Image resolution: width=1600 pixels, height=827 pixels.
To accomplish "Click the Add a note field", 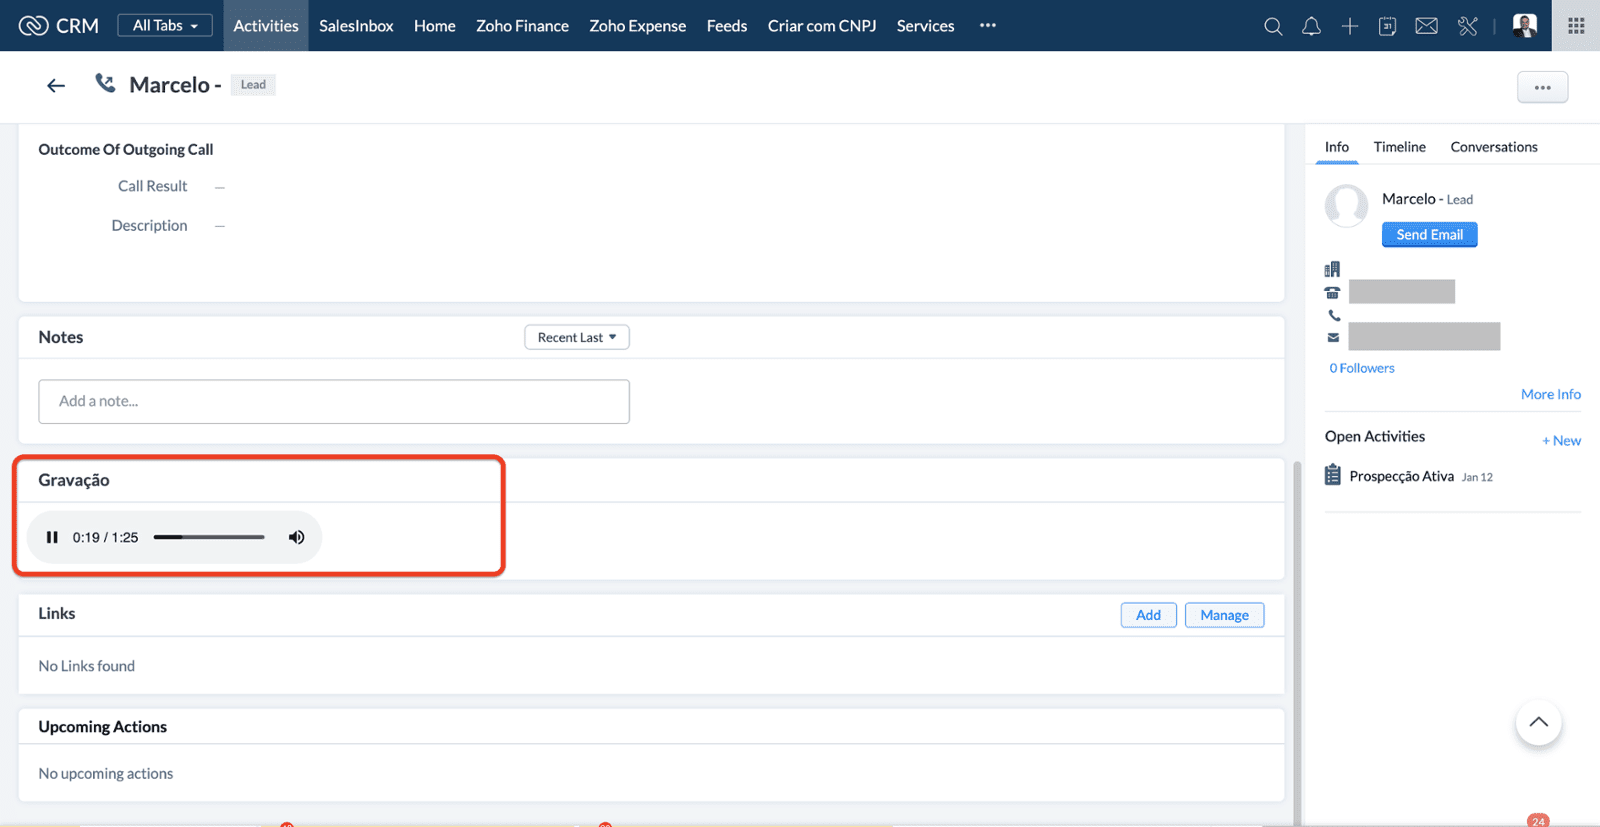I will [334, 401].
